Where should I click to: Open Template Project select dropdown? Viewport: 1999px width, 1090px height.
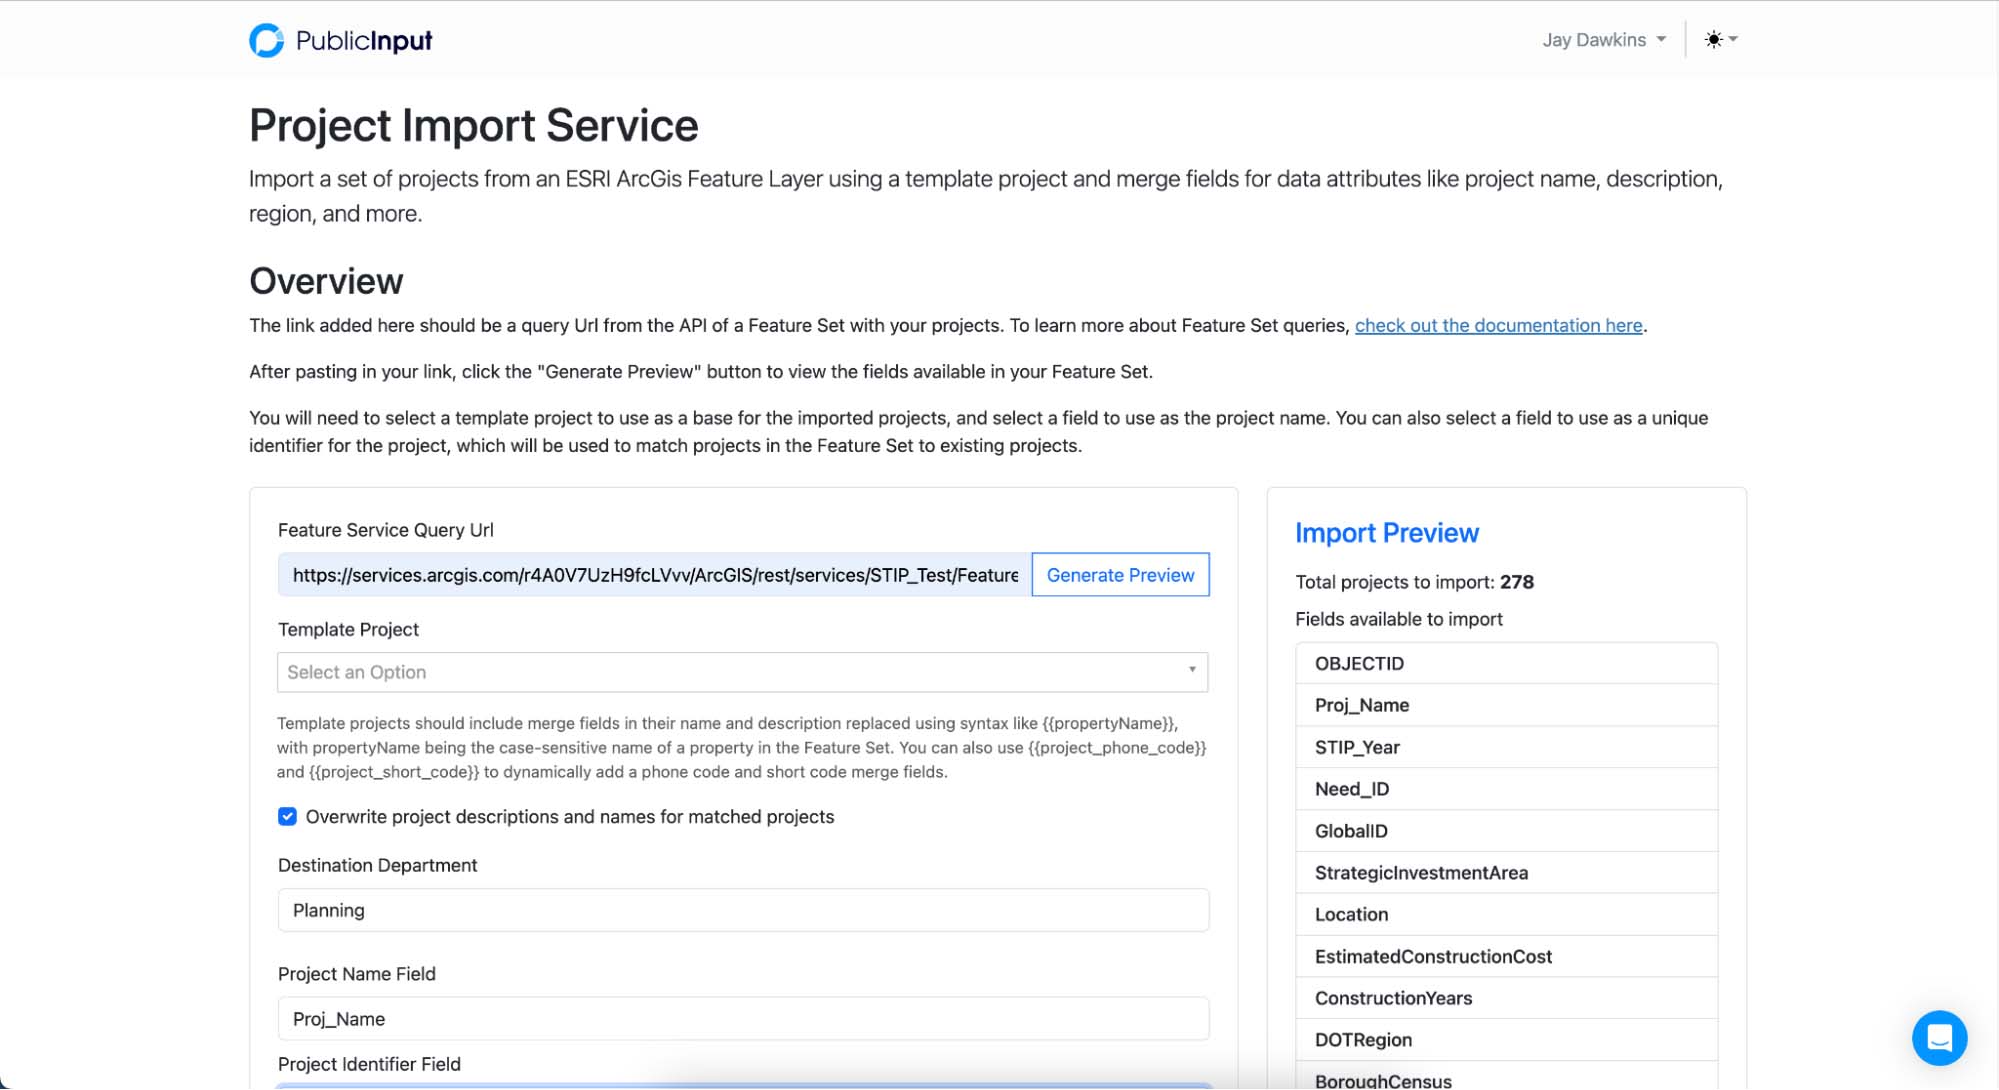click(x=742, y=672)
